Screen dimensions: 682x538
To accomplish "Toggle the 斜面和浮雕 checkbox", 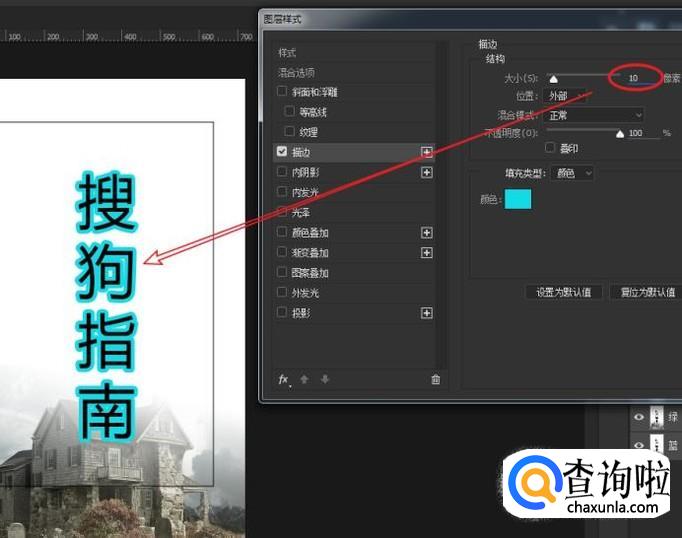I will [x=282, y=91].
